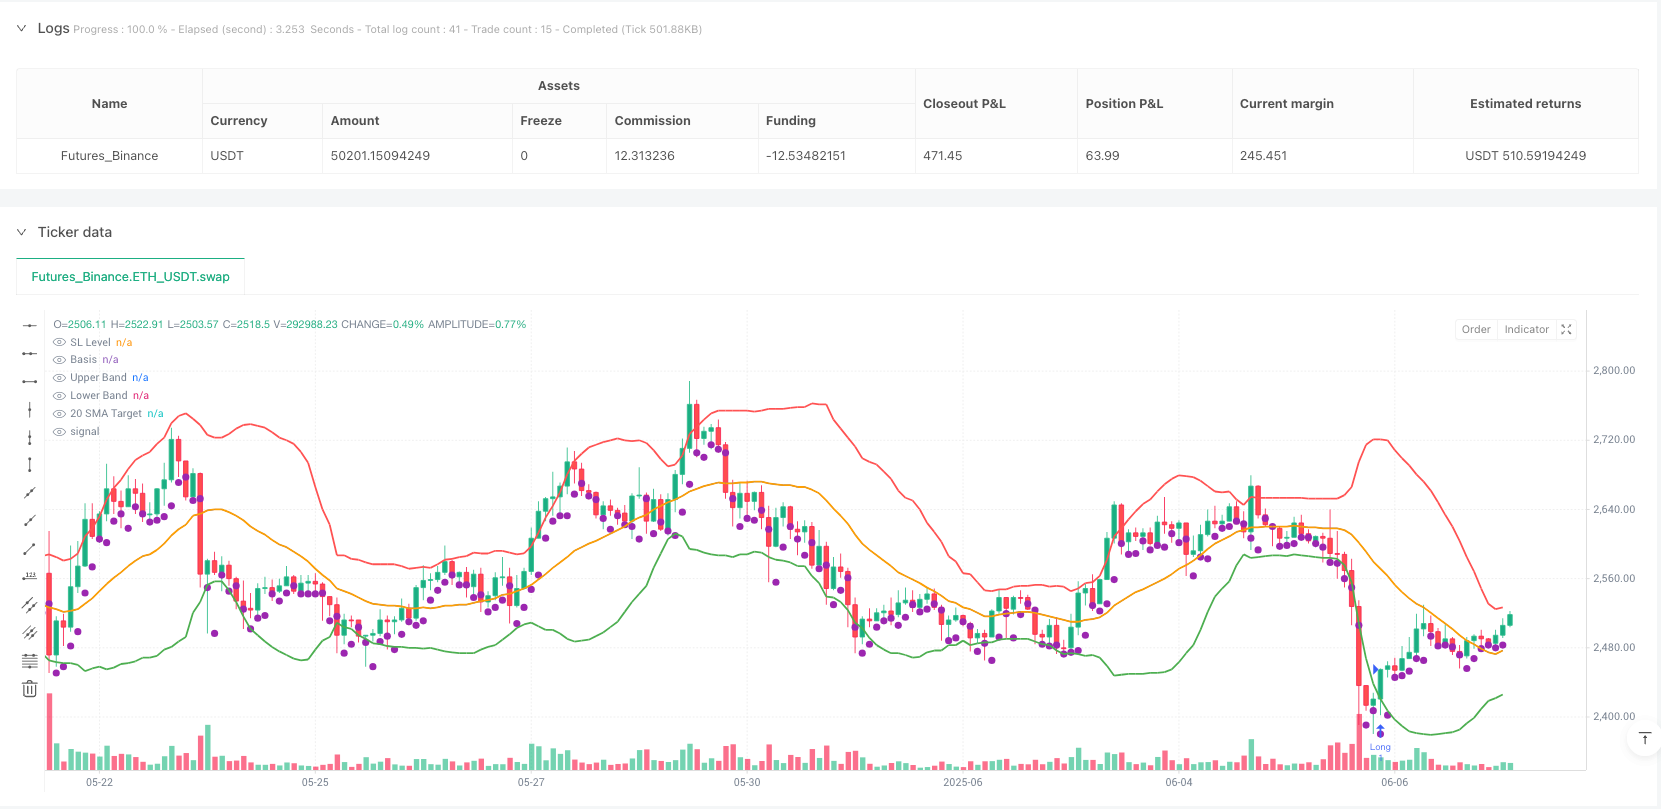Image resolution: width=1661 pixels, height=809 pixels.
Task: Select the price line tool
Action: (30, 576)
